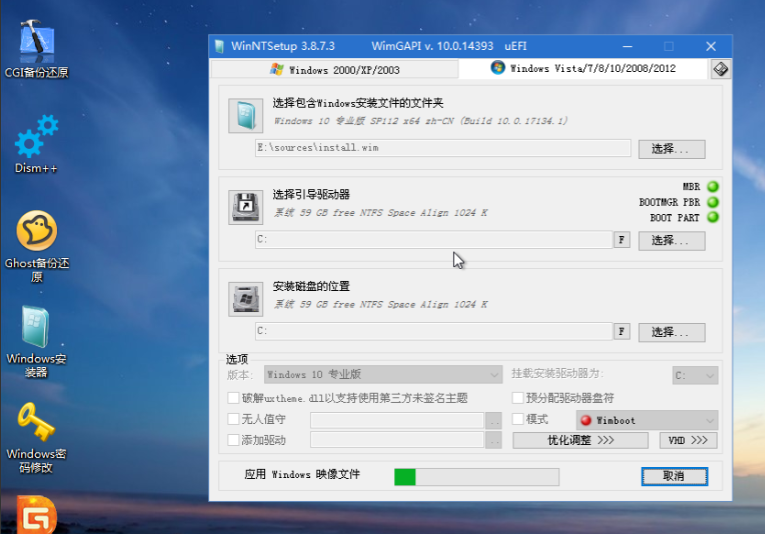Open the mount drive letter C: dropdown
The width and height of the screenshot is (765, 534).
click(695, 376)
